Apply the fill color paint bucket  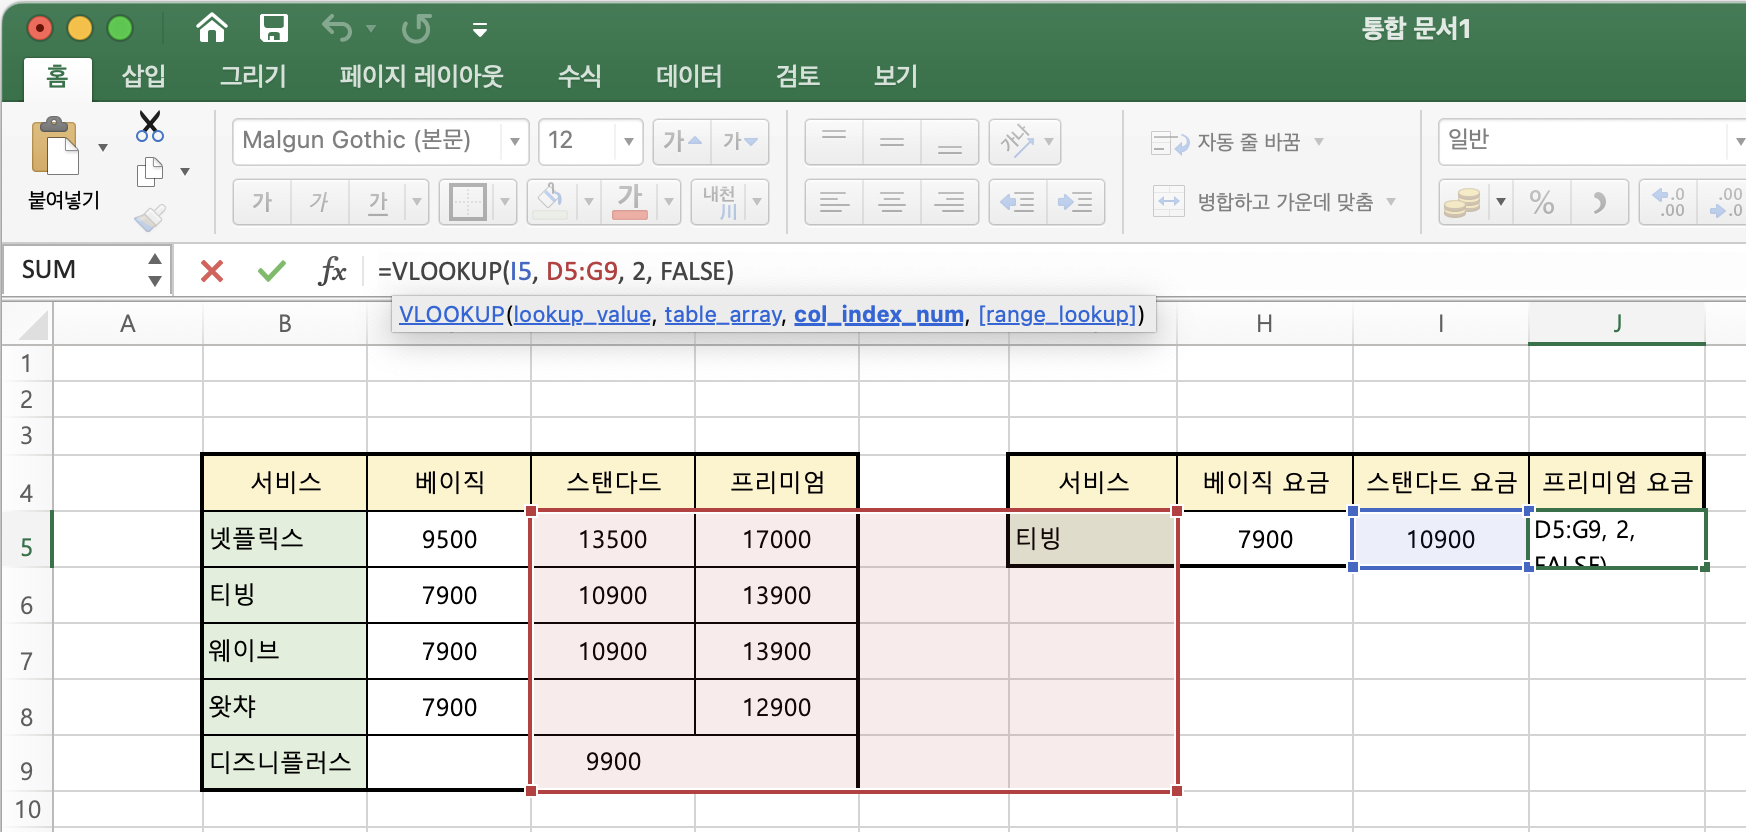pyautogui.click(x=550, y=202)
